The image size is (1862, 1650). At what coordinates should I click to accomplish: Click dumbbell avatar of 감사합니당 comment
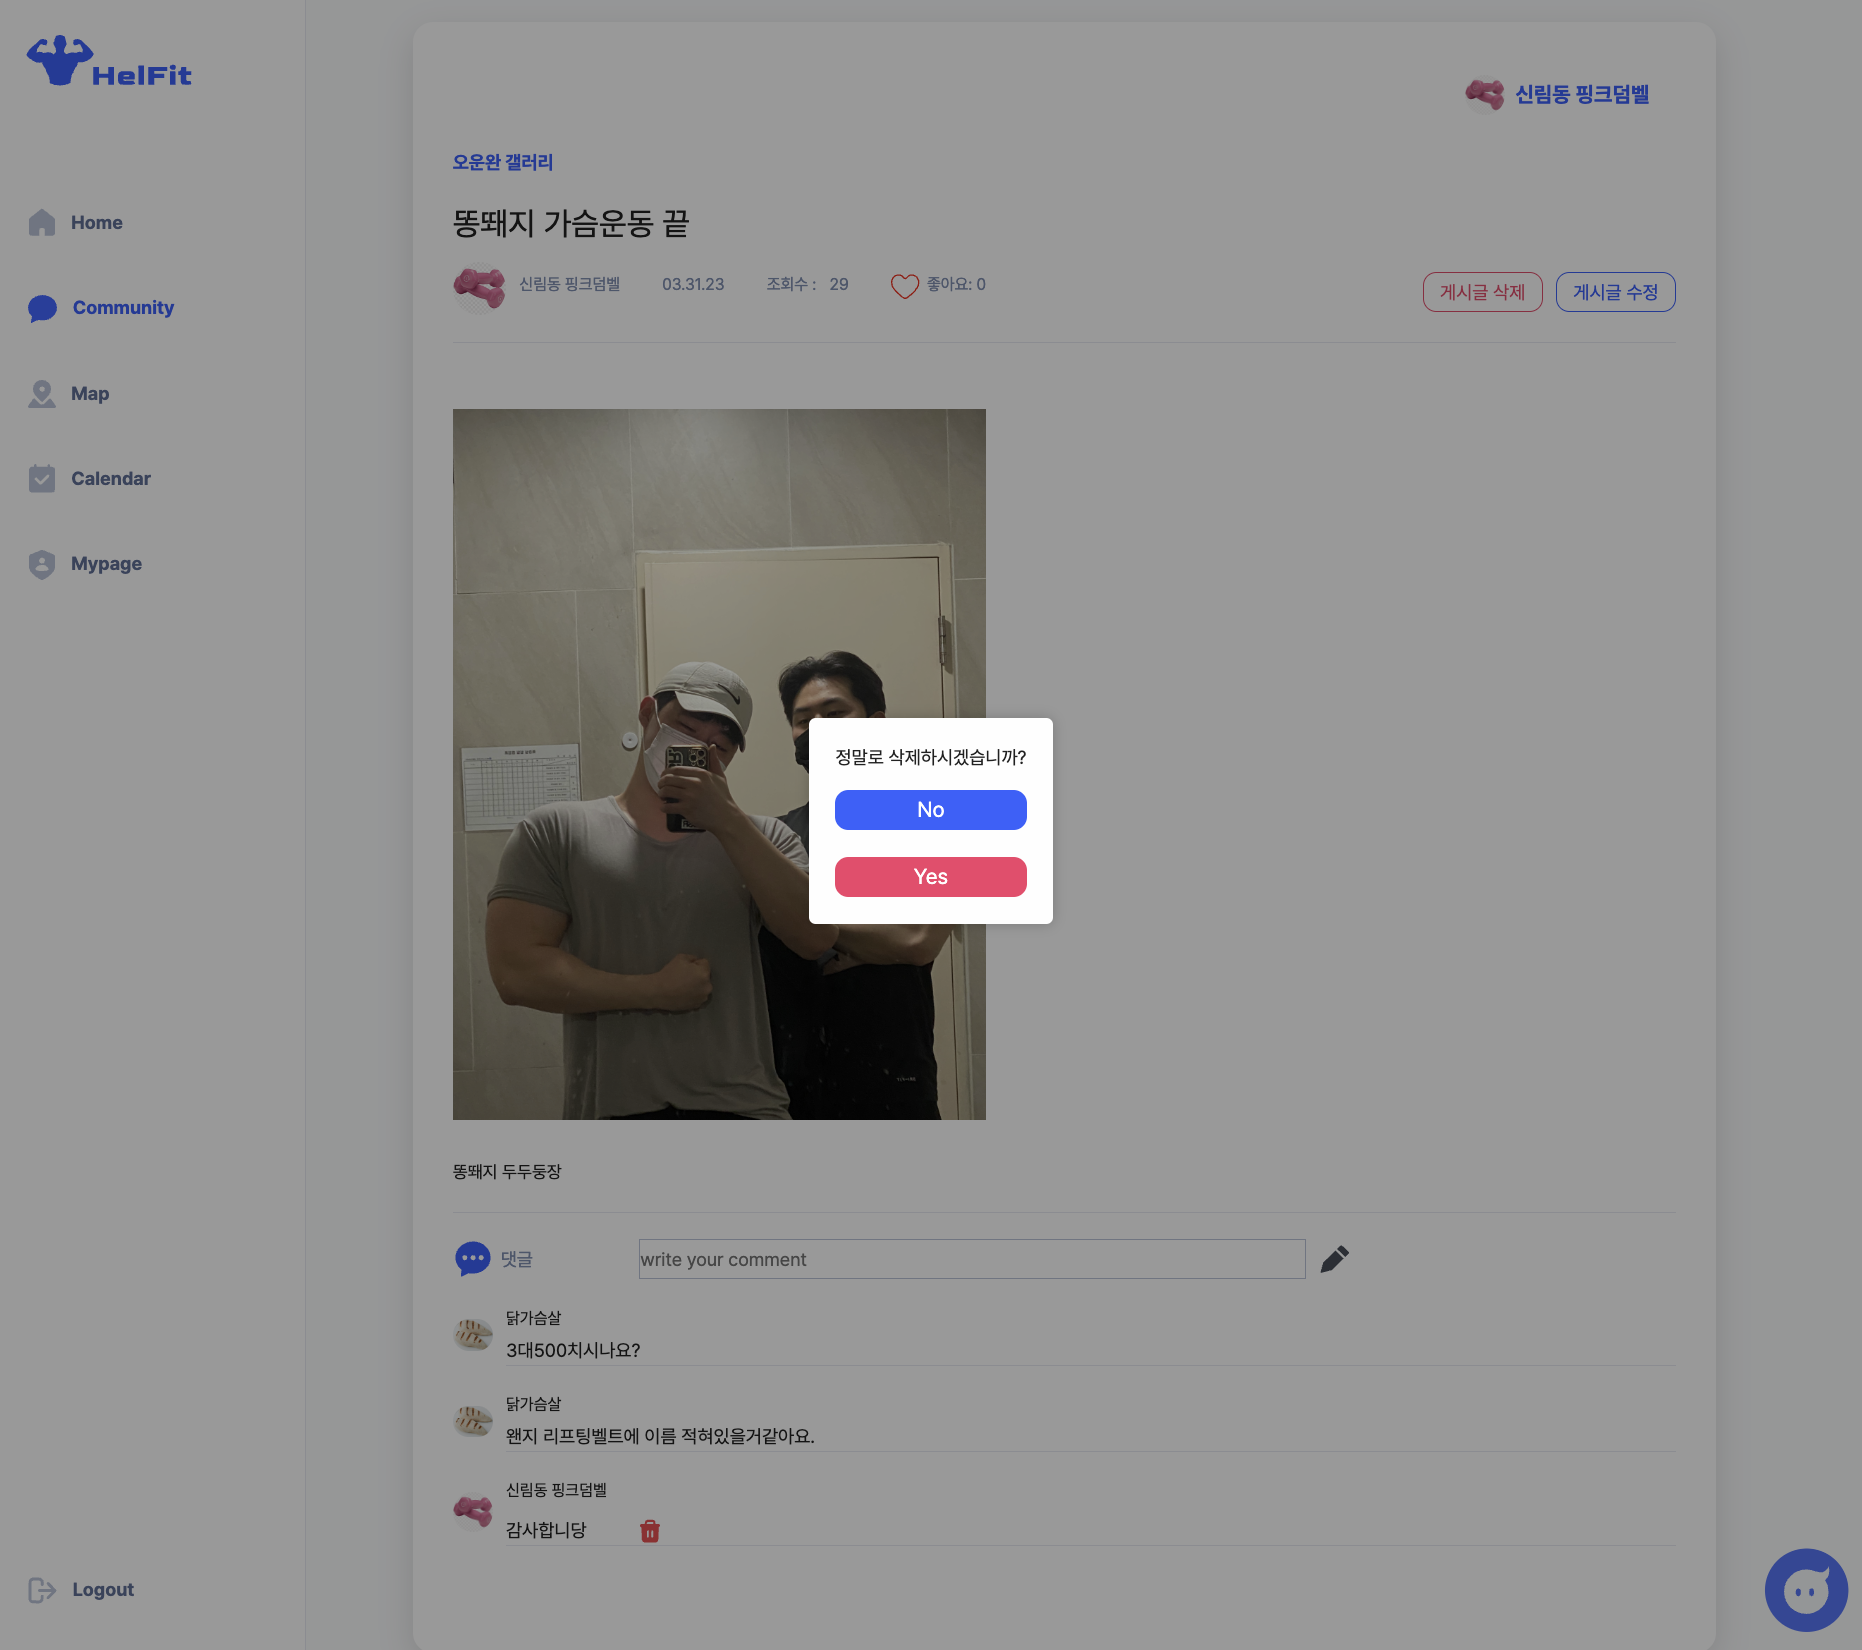point(473,1510)
